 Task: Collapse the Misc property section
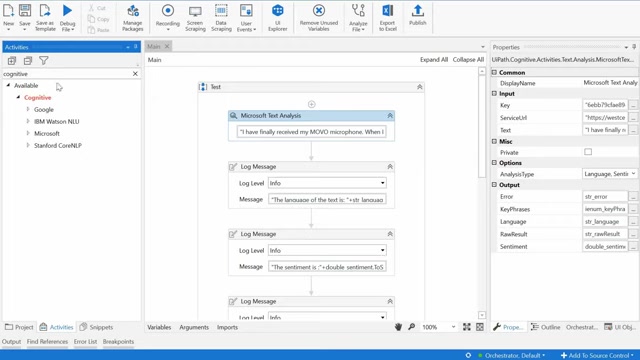pyautogui.click(x=494, y=141)
